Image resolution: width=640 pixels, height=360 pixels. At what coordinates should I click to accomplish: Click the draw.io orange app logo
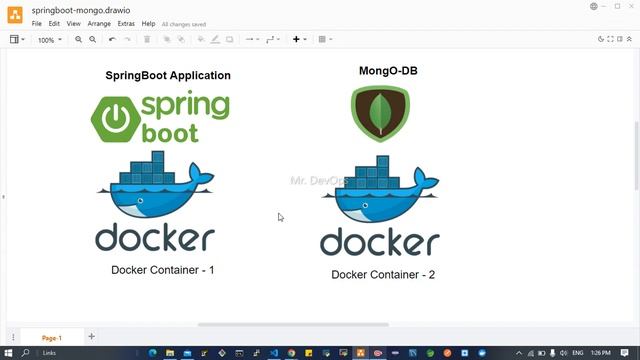pos(15,15)
